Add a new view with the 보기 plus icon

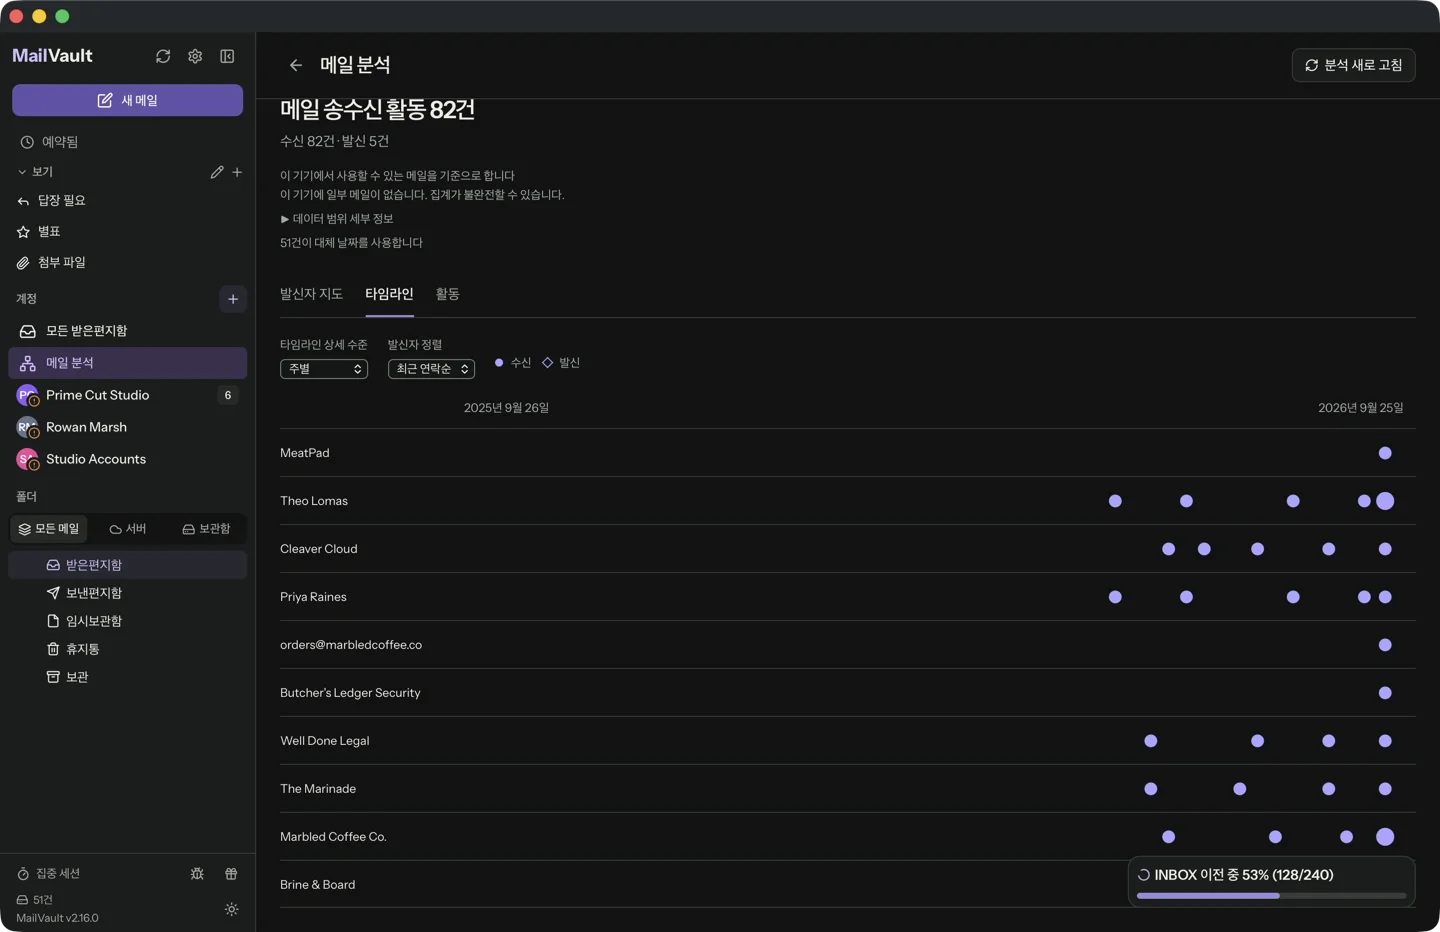(x=237, y=172)
